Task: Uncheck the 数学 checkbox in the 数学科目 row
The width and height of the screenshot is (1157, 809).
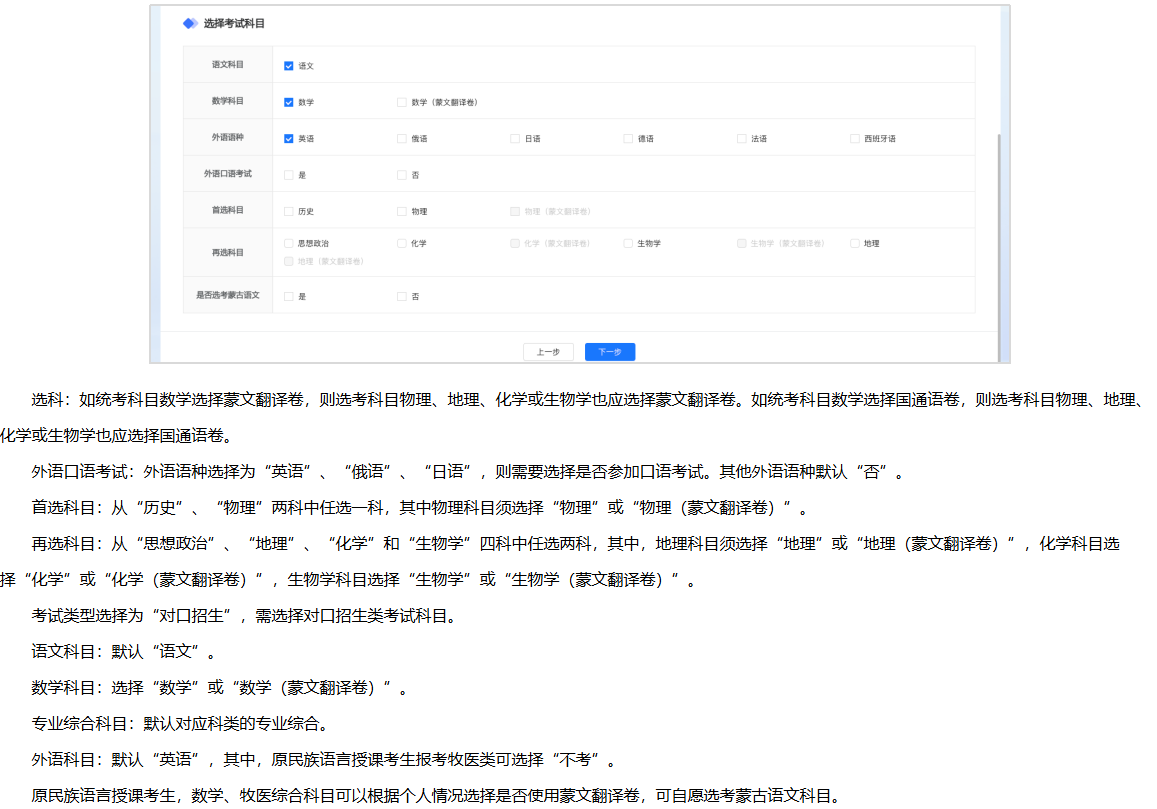Action: pyautogui.click(x=289, y=102)
